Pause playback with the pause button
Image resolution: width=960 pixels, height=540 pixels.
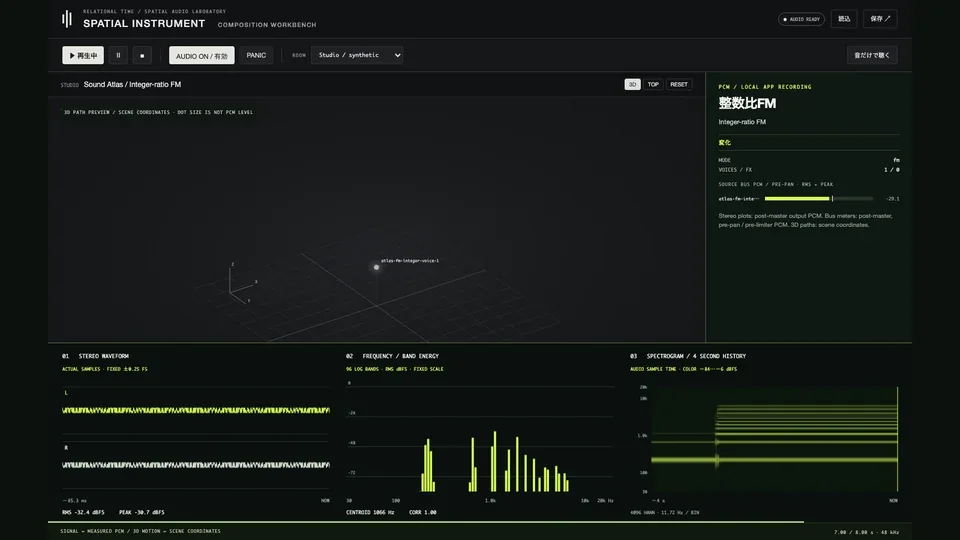coord(118,55)
